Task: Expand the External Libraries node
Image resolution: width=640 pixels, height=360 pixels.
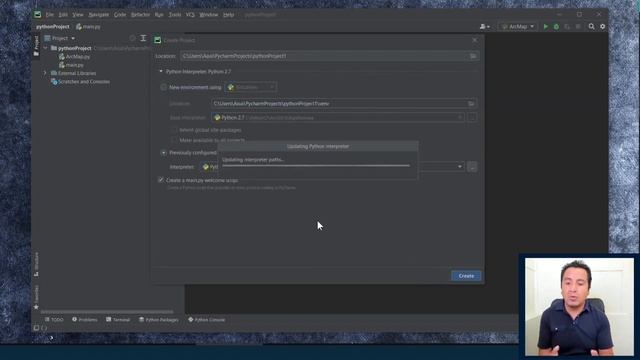Action: pos(45,73)
